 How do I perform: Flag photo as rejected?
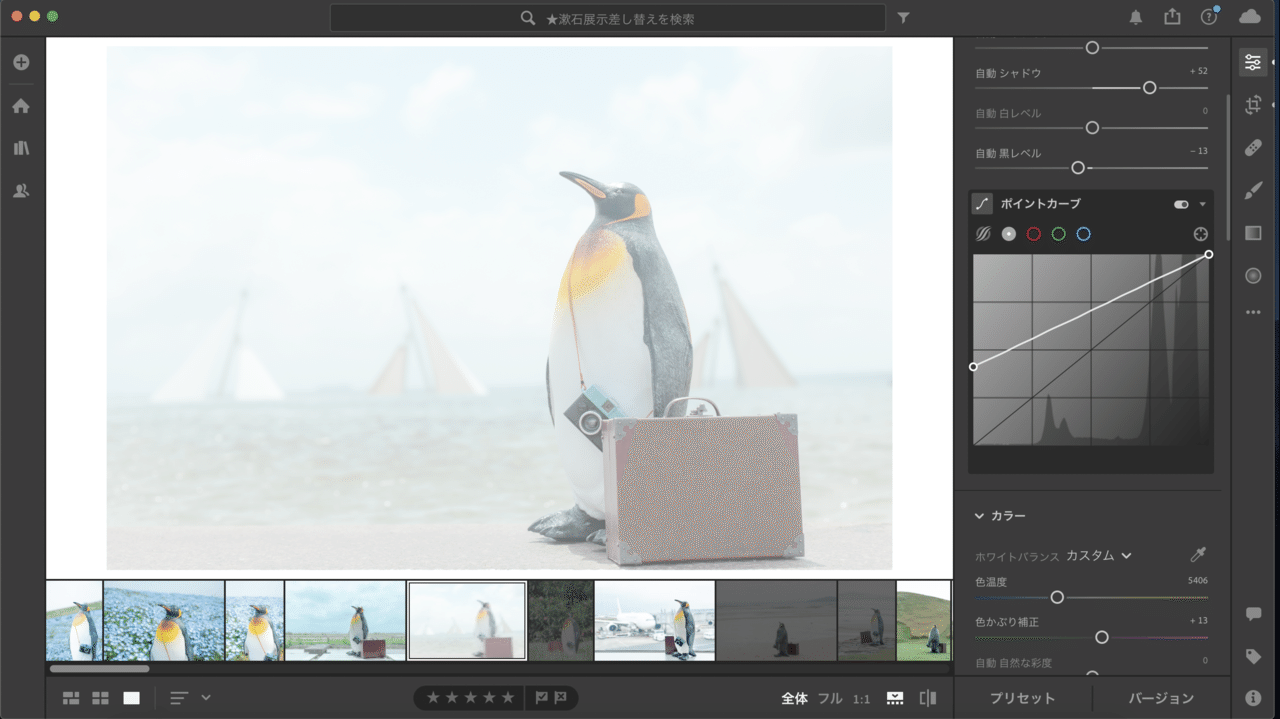pos(560,698)
